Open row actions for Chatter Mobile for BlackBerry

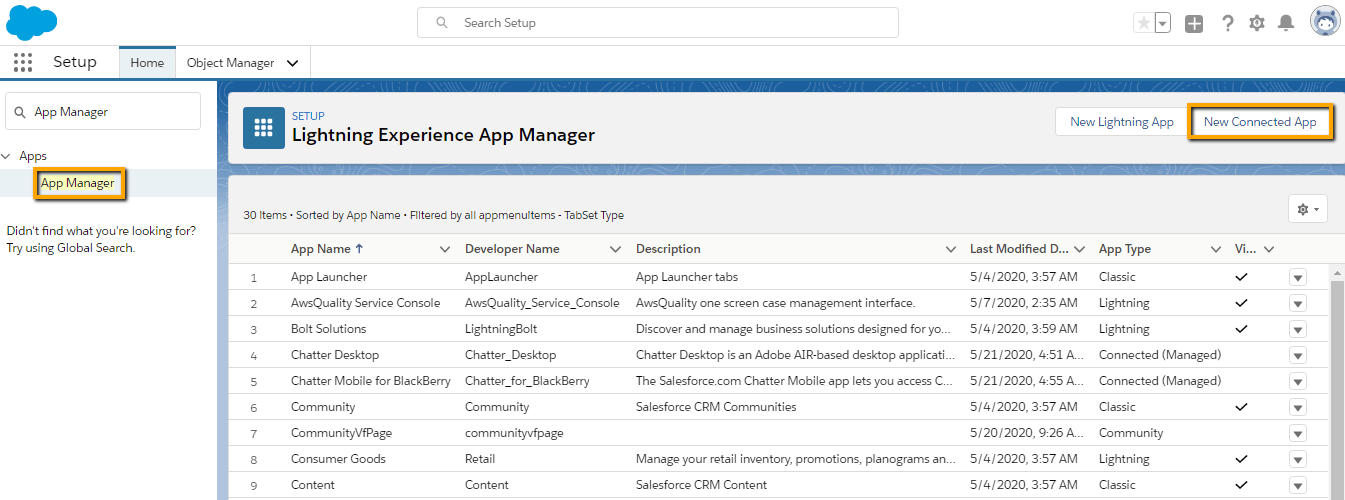pyautogui.click(x=1298, y=381)
